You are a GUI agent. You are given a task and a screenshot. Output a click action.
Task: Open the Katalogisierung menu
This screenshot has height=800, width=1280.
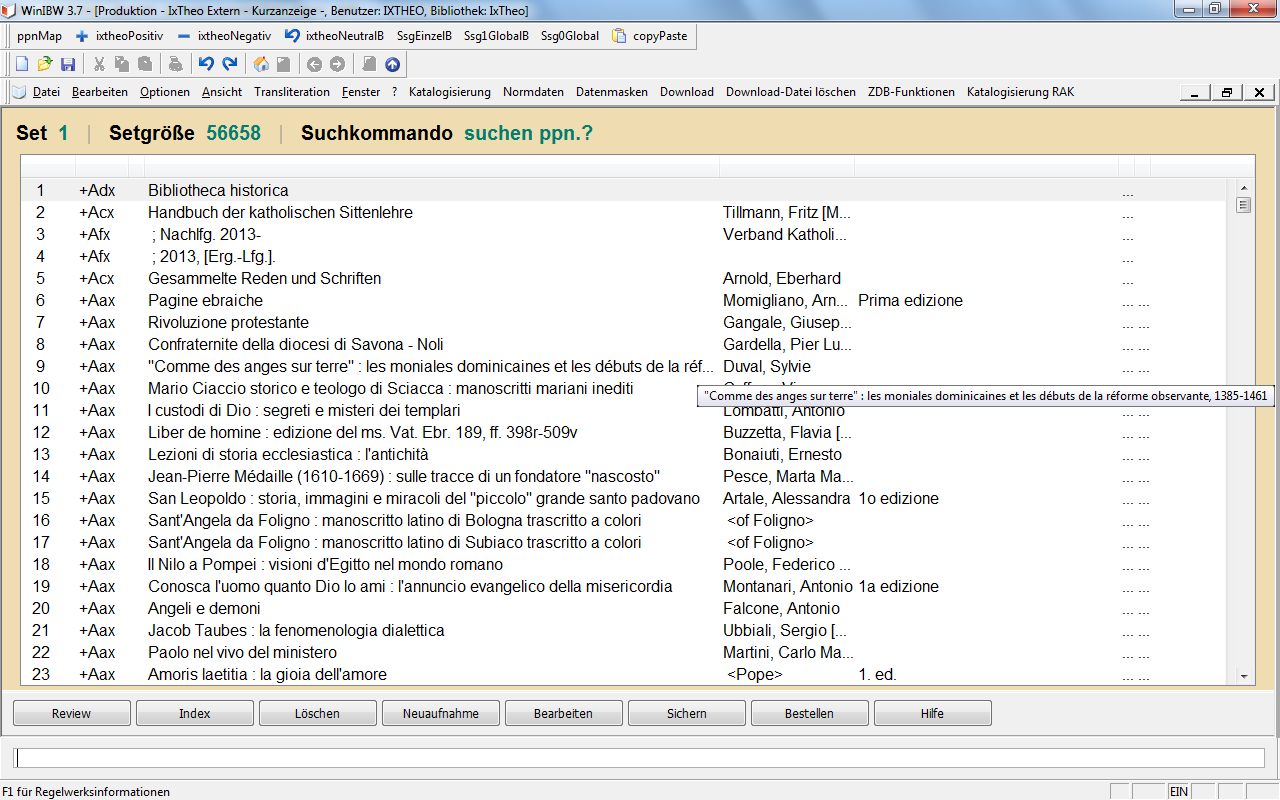coord(450,92)
